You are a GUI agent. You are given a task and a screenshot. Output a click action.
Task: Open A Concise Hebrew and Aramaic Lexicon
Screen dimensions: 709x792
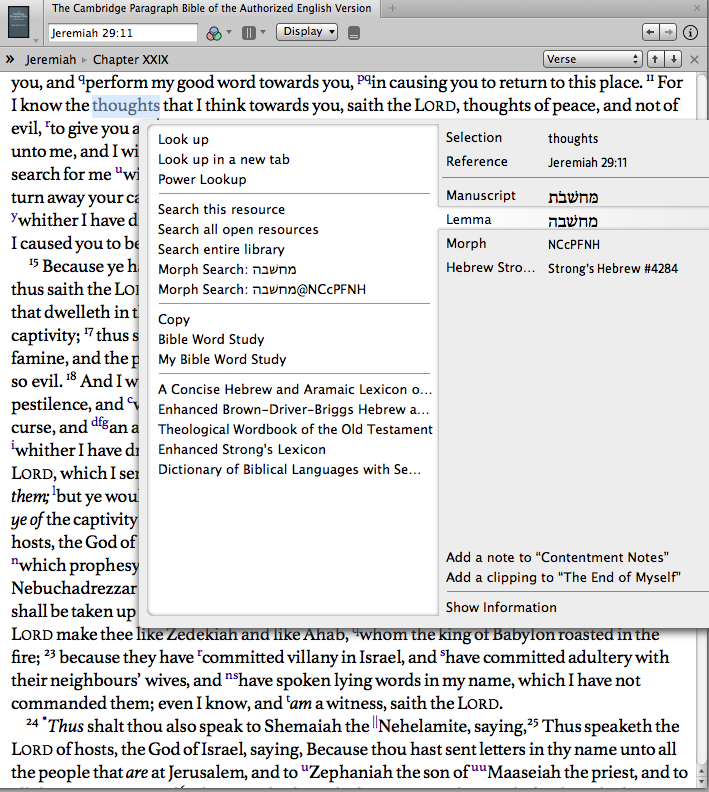click(x=295, y=389)
